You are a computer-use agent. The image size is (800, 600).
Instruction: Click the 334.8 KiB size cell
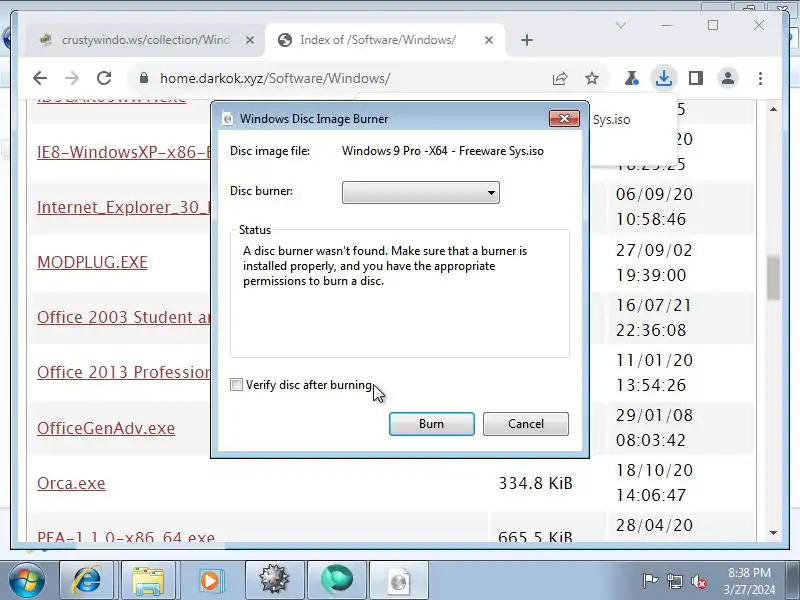coord(535,483)
